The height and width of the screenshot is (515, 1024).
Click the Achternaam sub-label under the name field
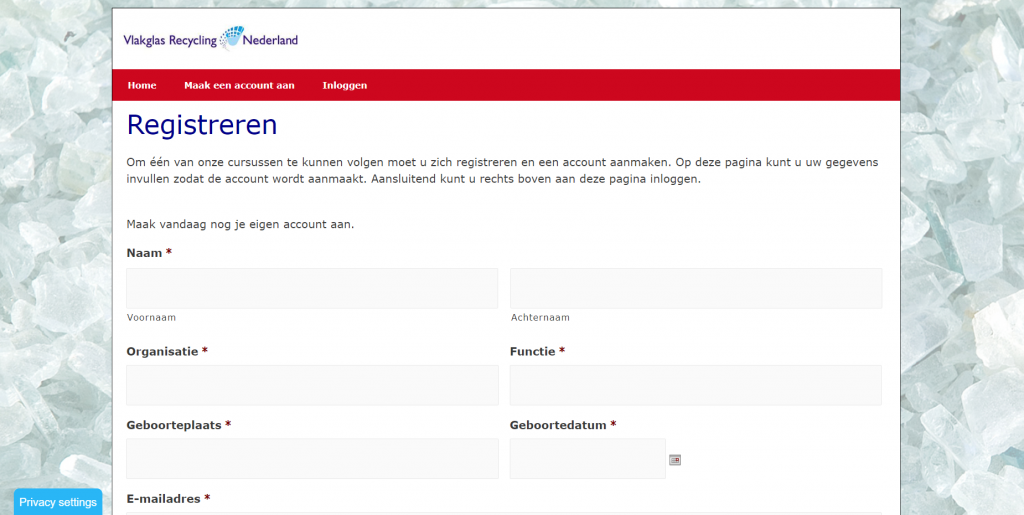click(x=540, y=317)
